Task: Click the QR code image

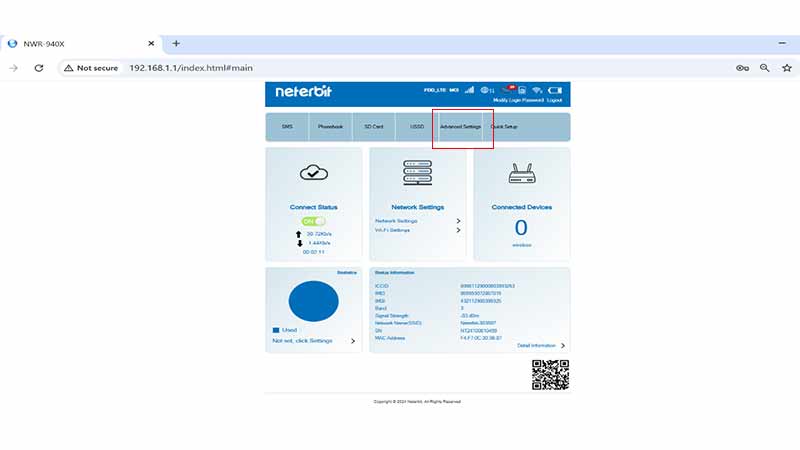Action: 551,374
